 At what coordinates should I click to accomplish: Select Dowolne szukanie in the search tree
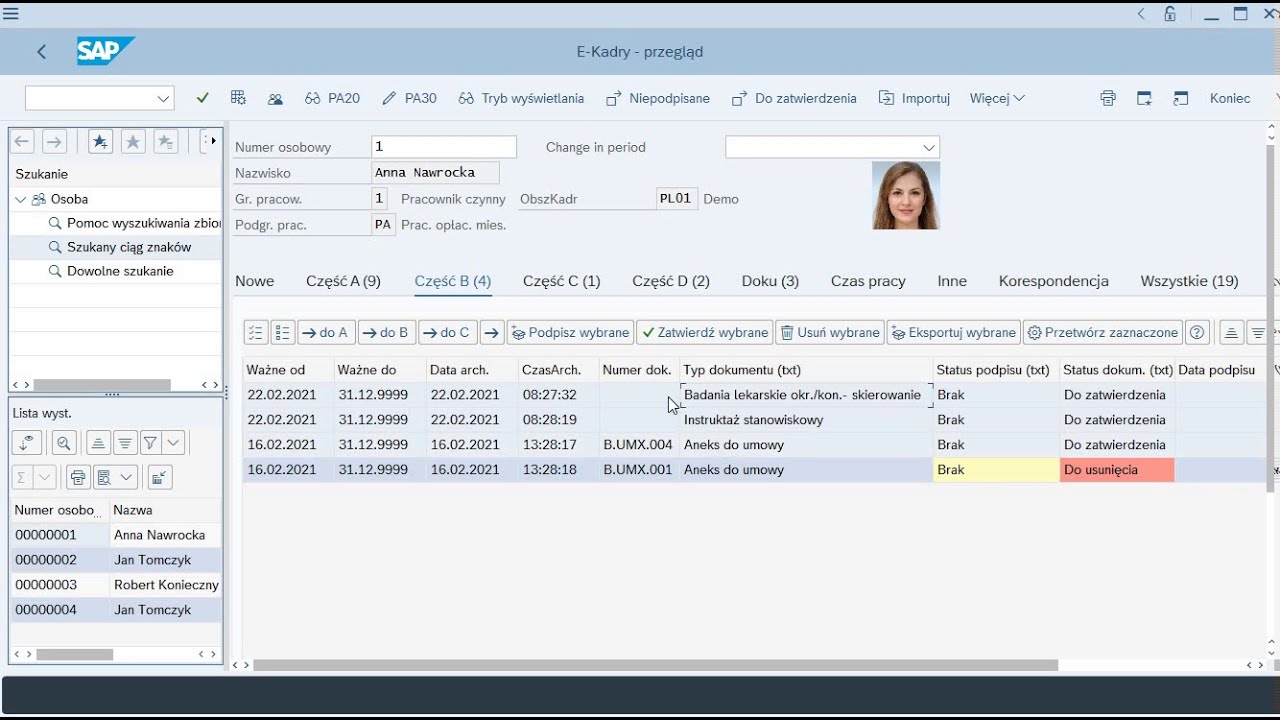point(120,271)
